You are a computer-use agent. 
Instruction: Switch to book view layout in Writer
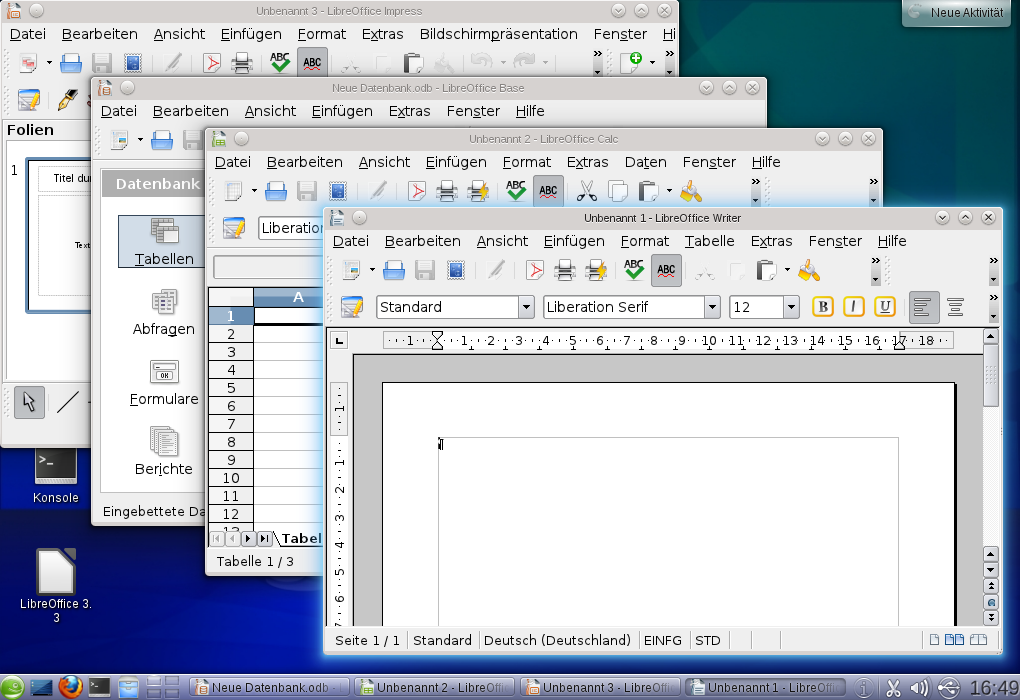pos(978,640)
